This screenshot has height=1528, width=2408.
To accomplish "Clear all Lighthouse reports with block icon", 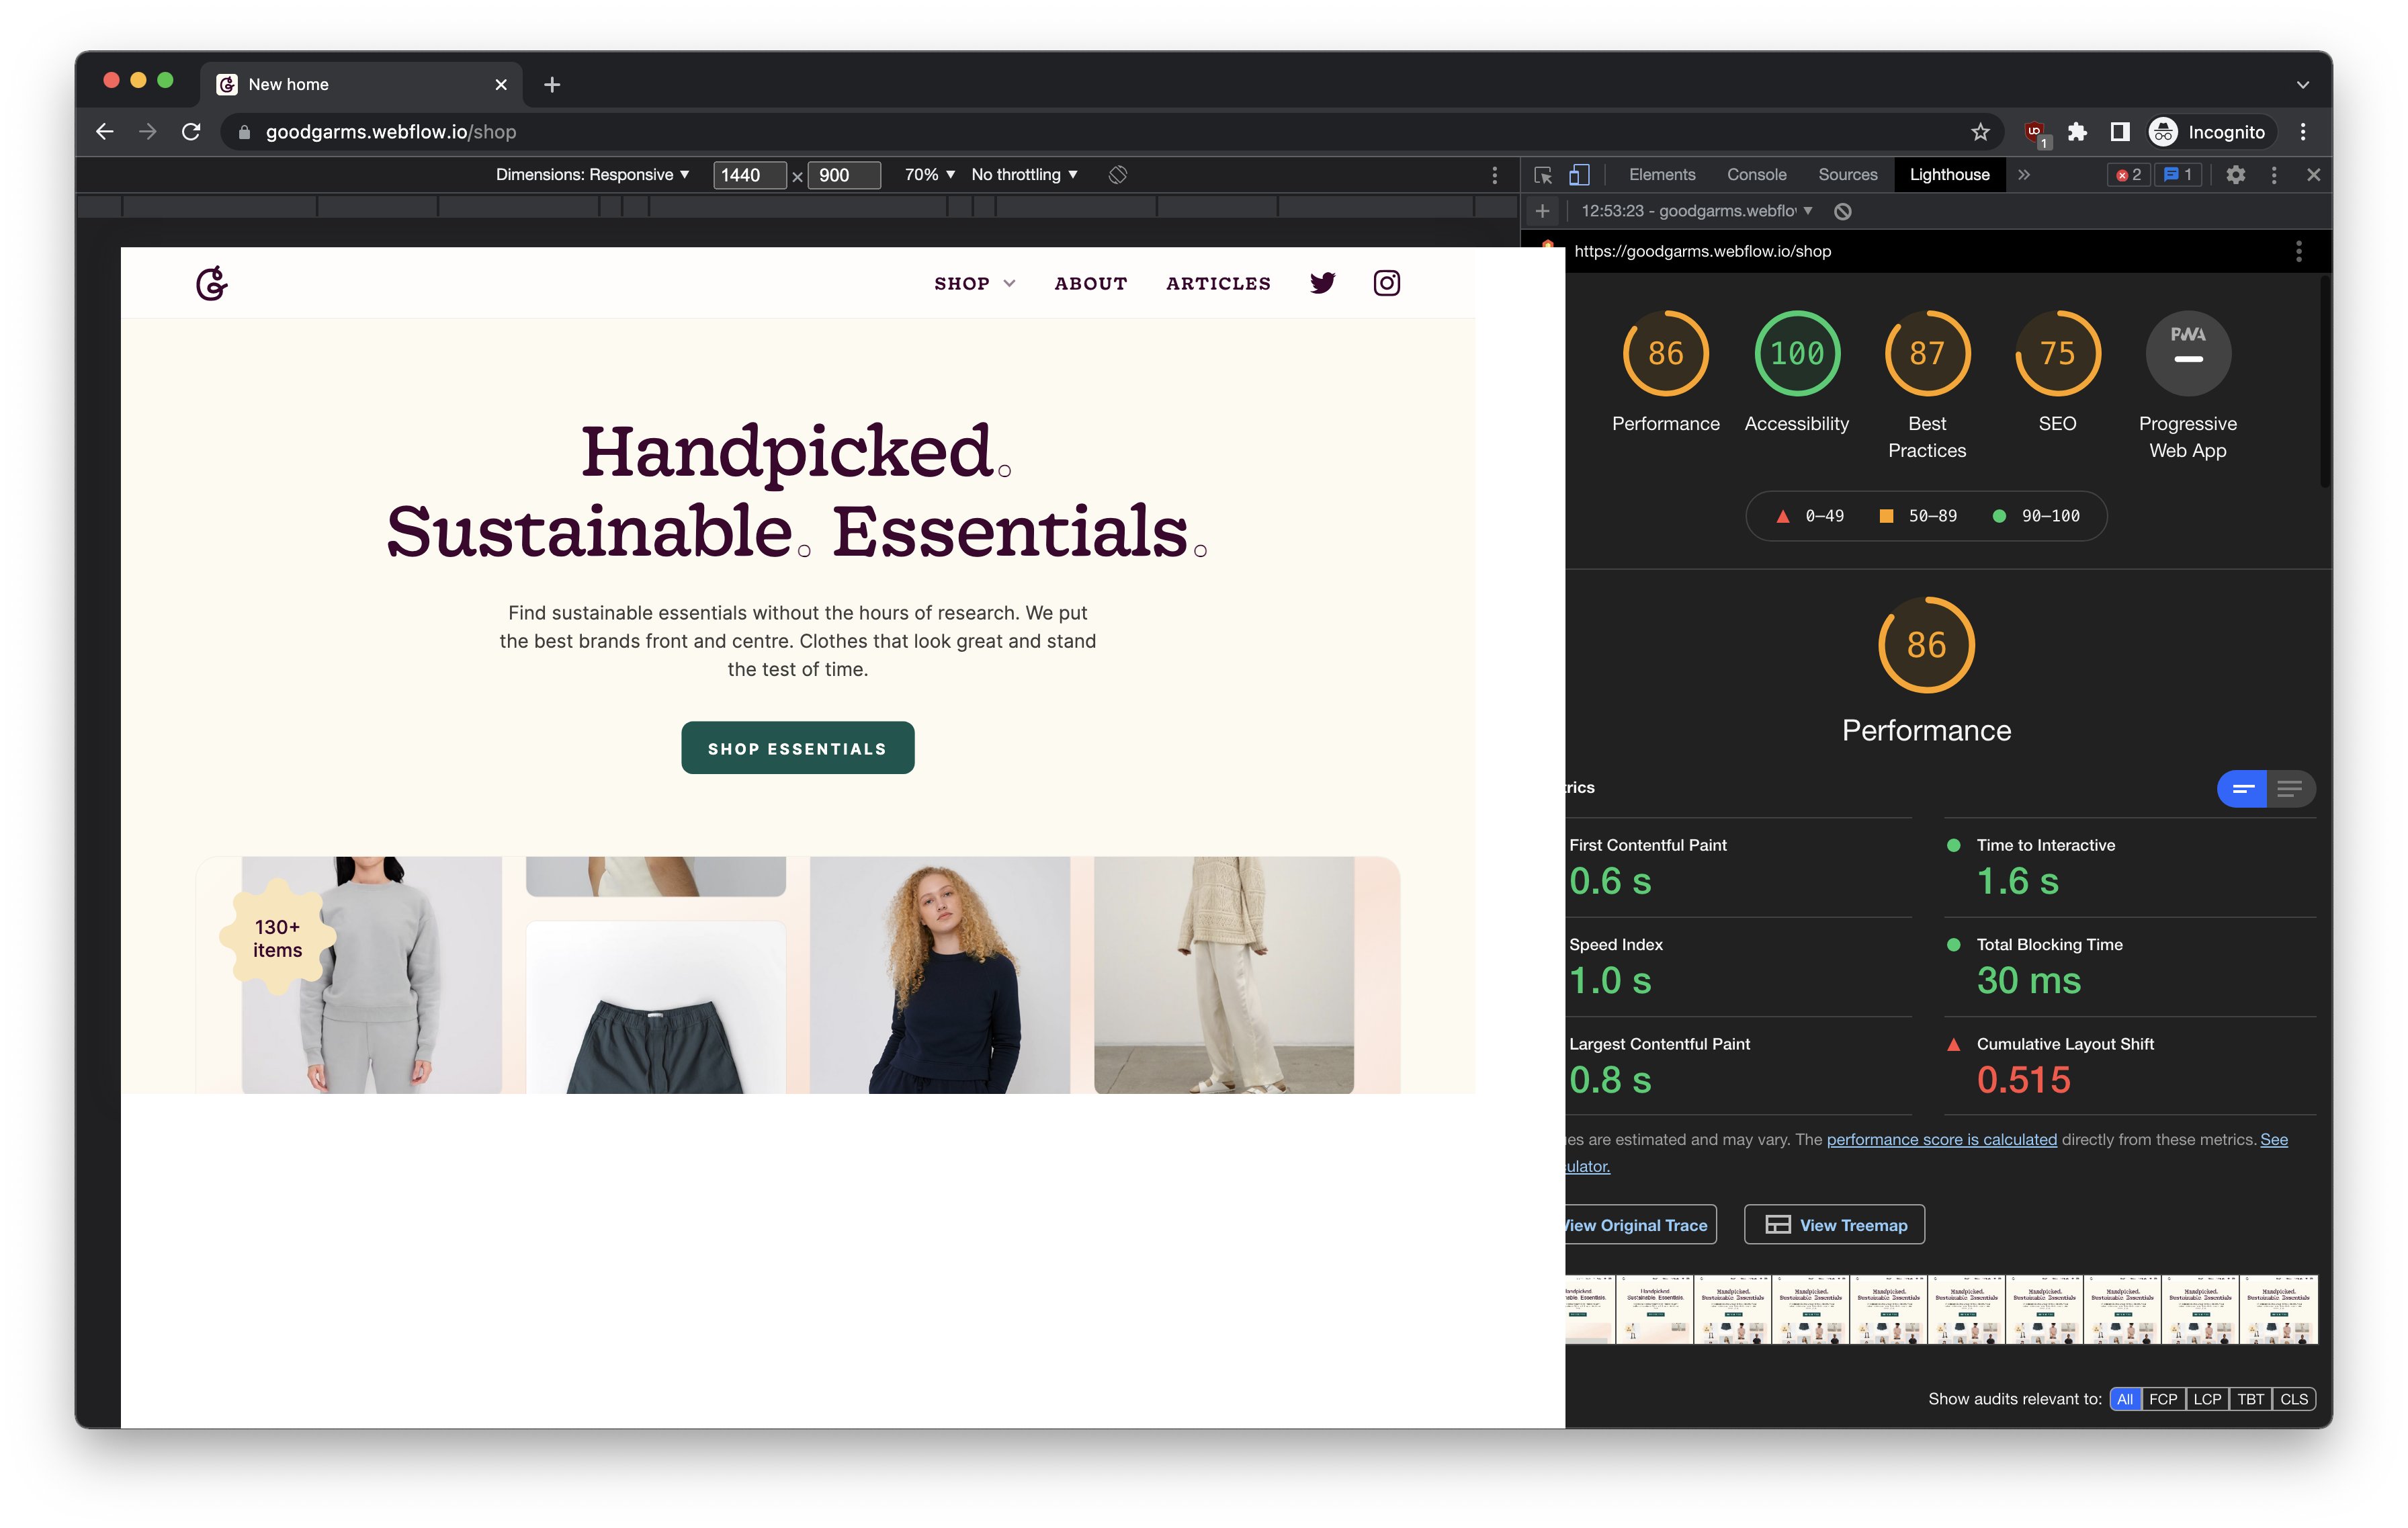I will 1843,211.
